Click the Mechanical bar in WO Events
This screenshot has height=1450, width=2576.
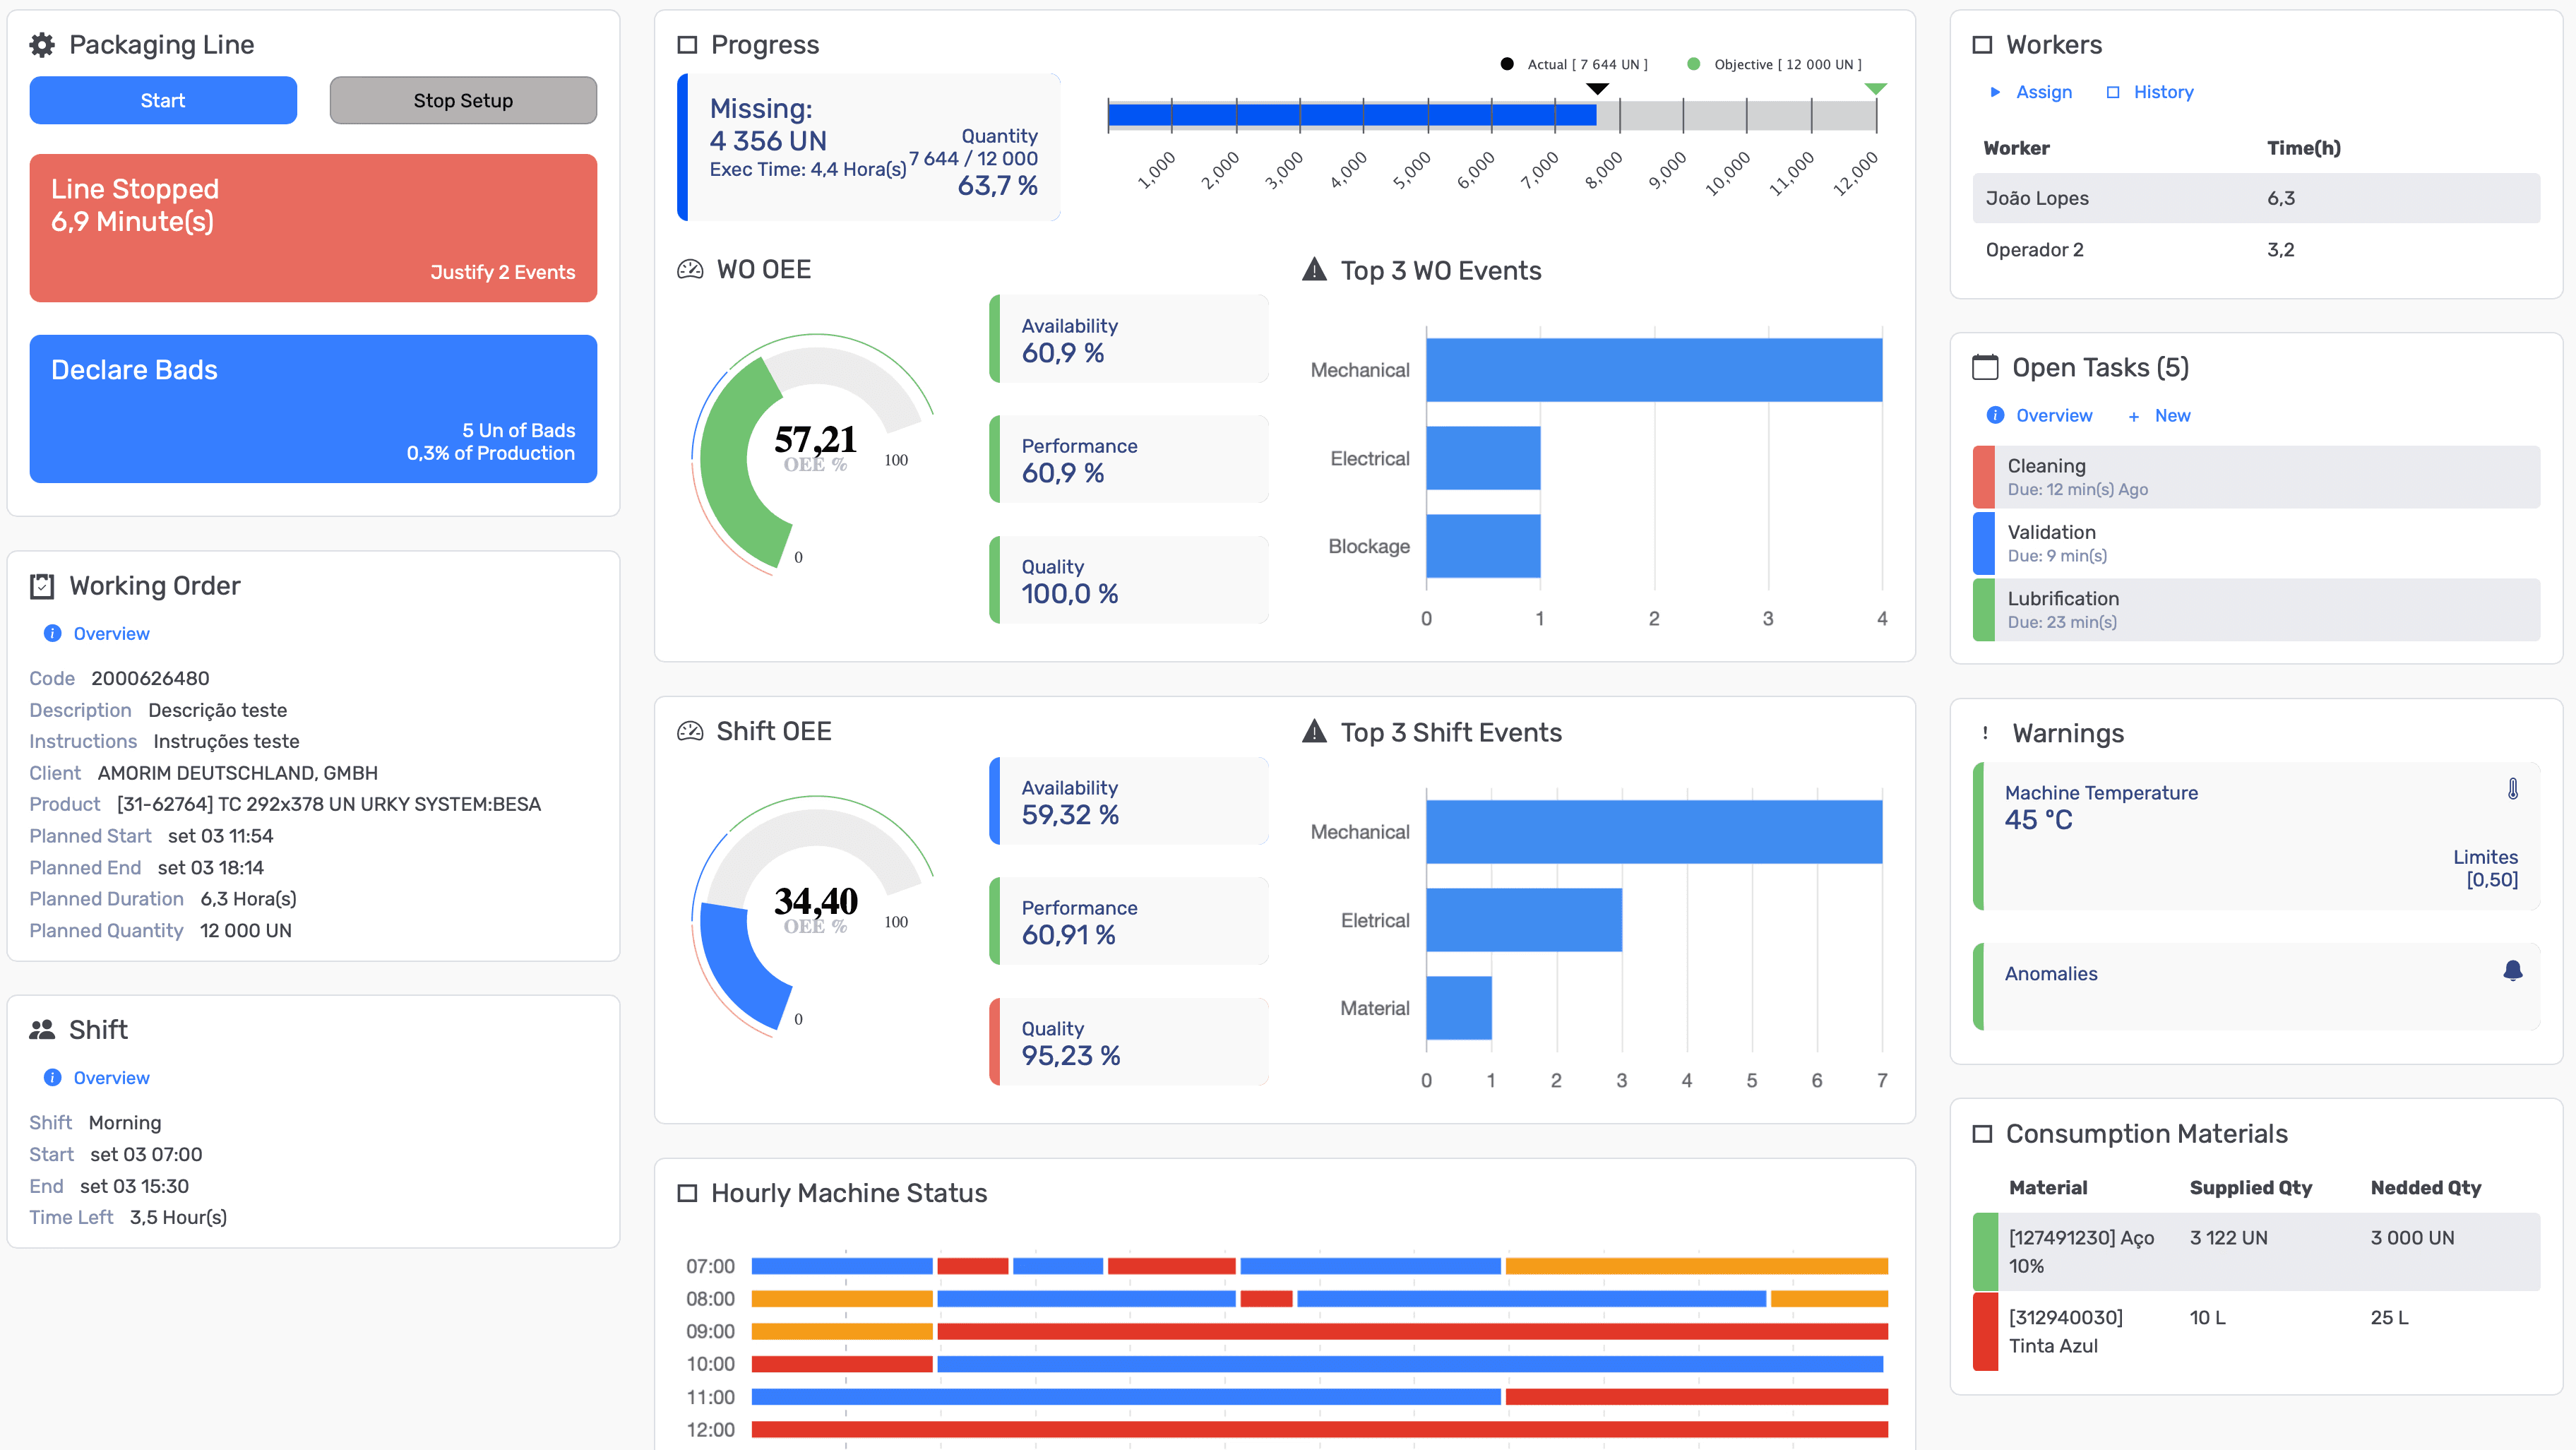click(1654, 370)
